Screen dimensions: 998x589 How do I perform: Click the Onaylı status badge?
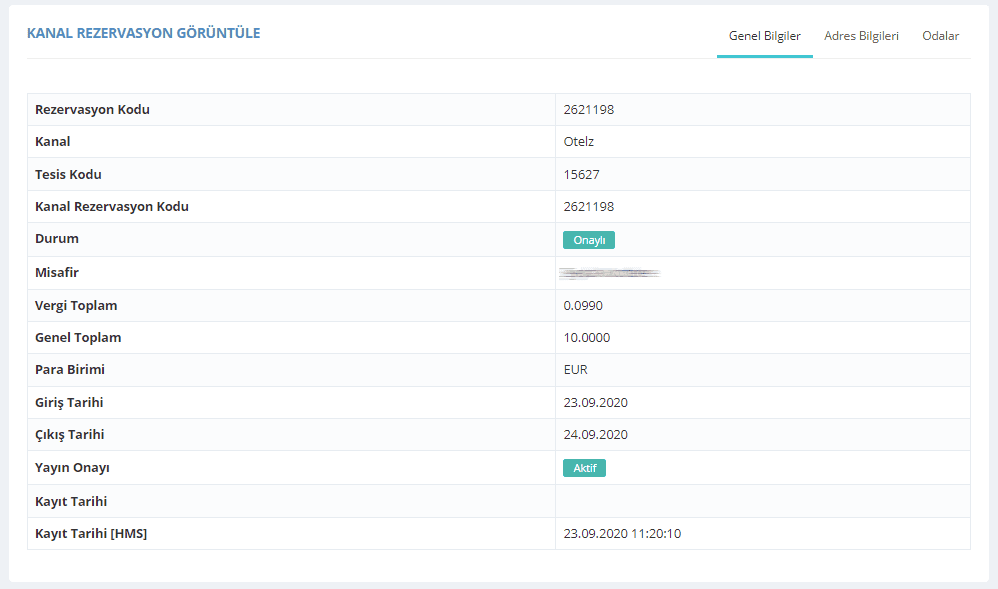(x=589, y=240)
